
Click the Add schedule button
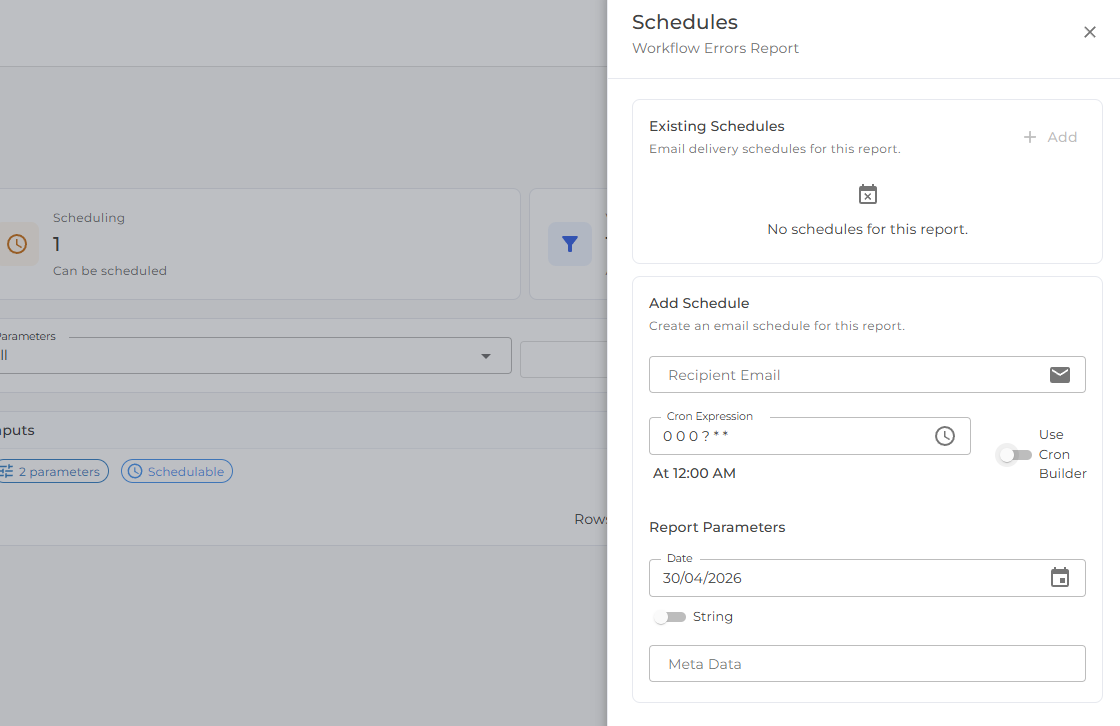(1050, 137)
